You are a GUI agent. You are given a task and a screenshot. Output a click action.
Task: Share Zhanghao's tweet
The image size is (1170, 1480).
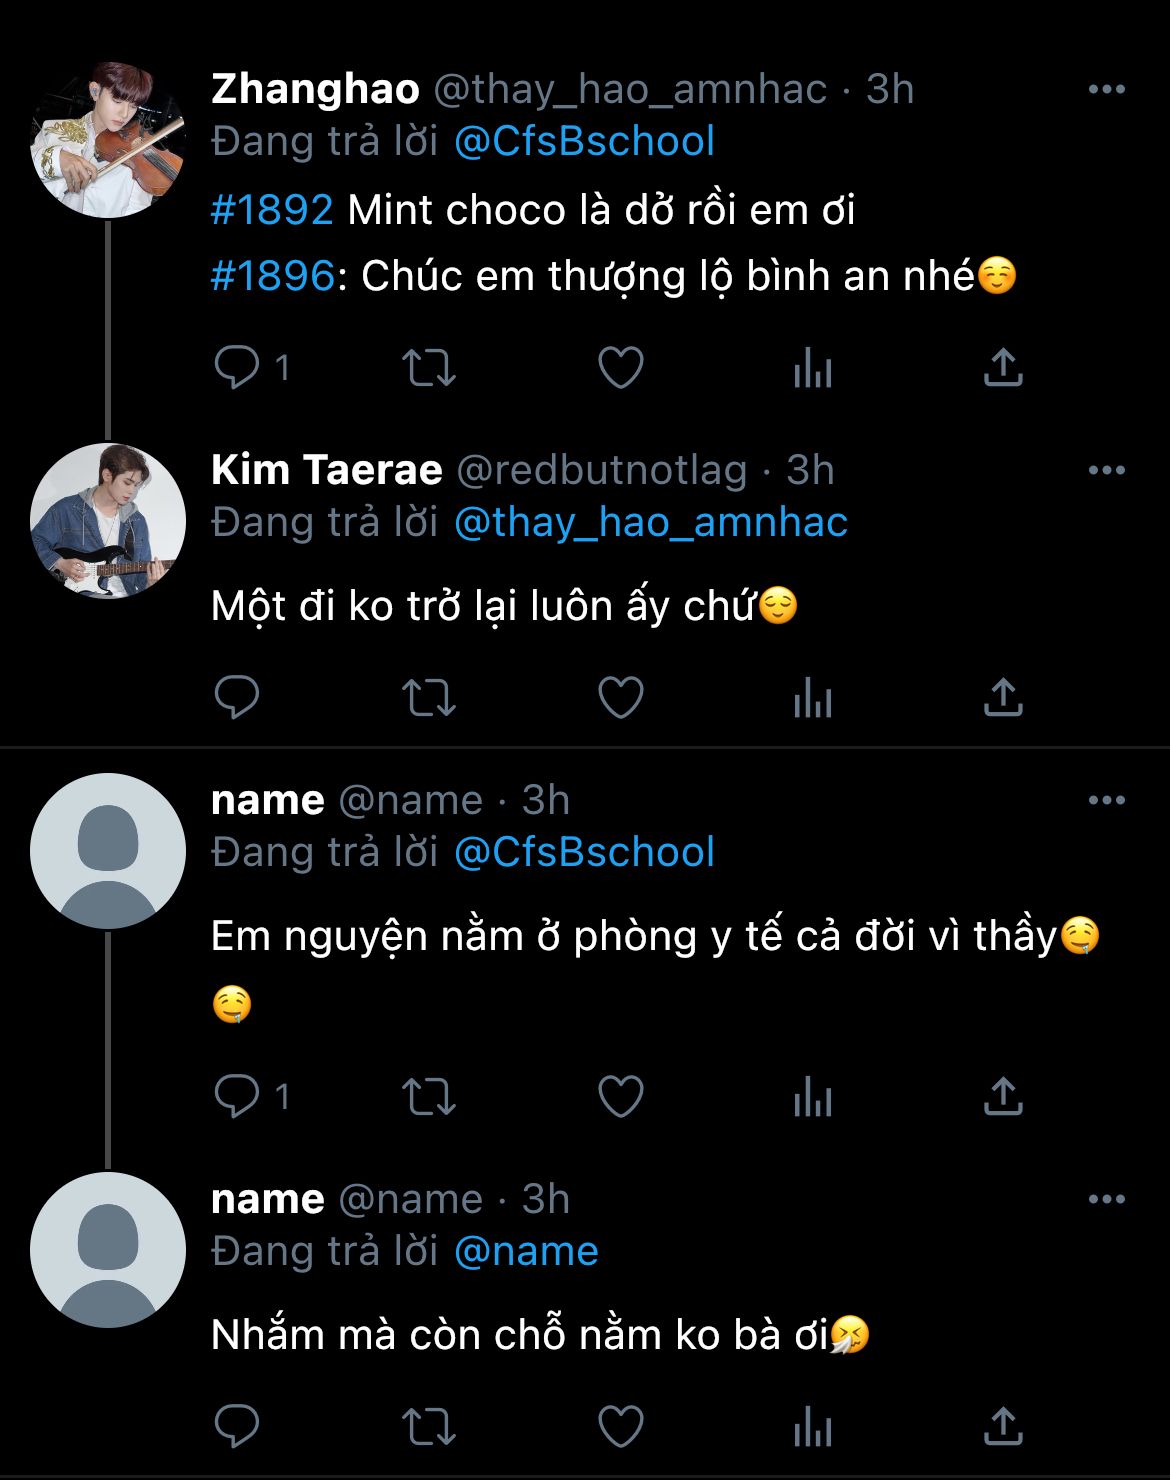[1003, 368]
